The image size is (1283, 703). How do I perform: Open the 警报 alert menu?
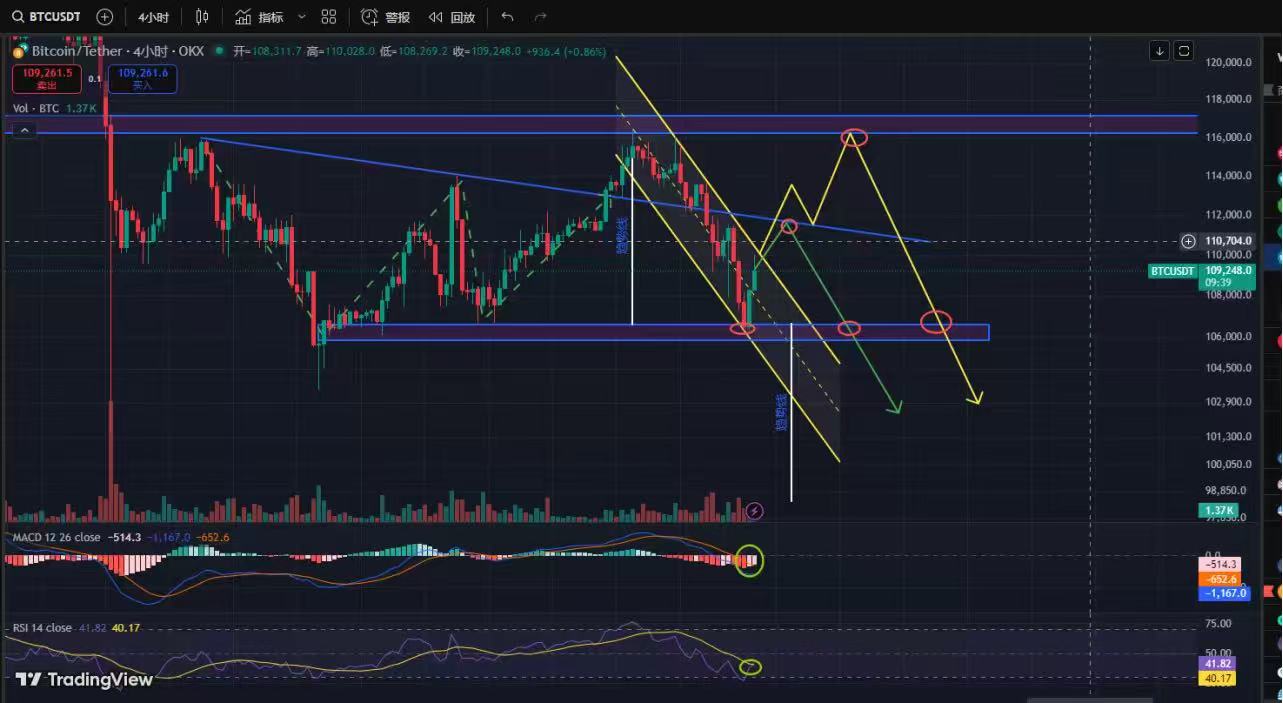coord(386,17)
